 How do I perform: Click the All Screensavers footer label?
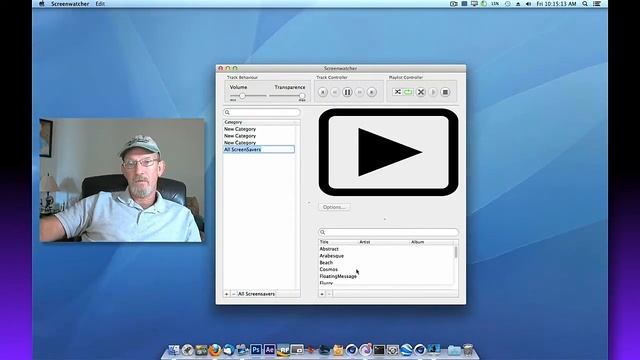tap(256, 294)
